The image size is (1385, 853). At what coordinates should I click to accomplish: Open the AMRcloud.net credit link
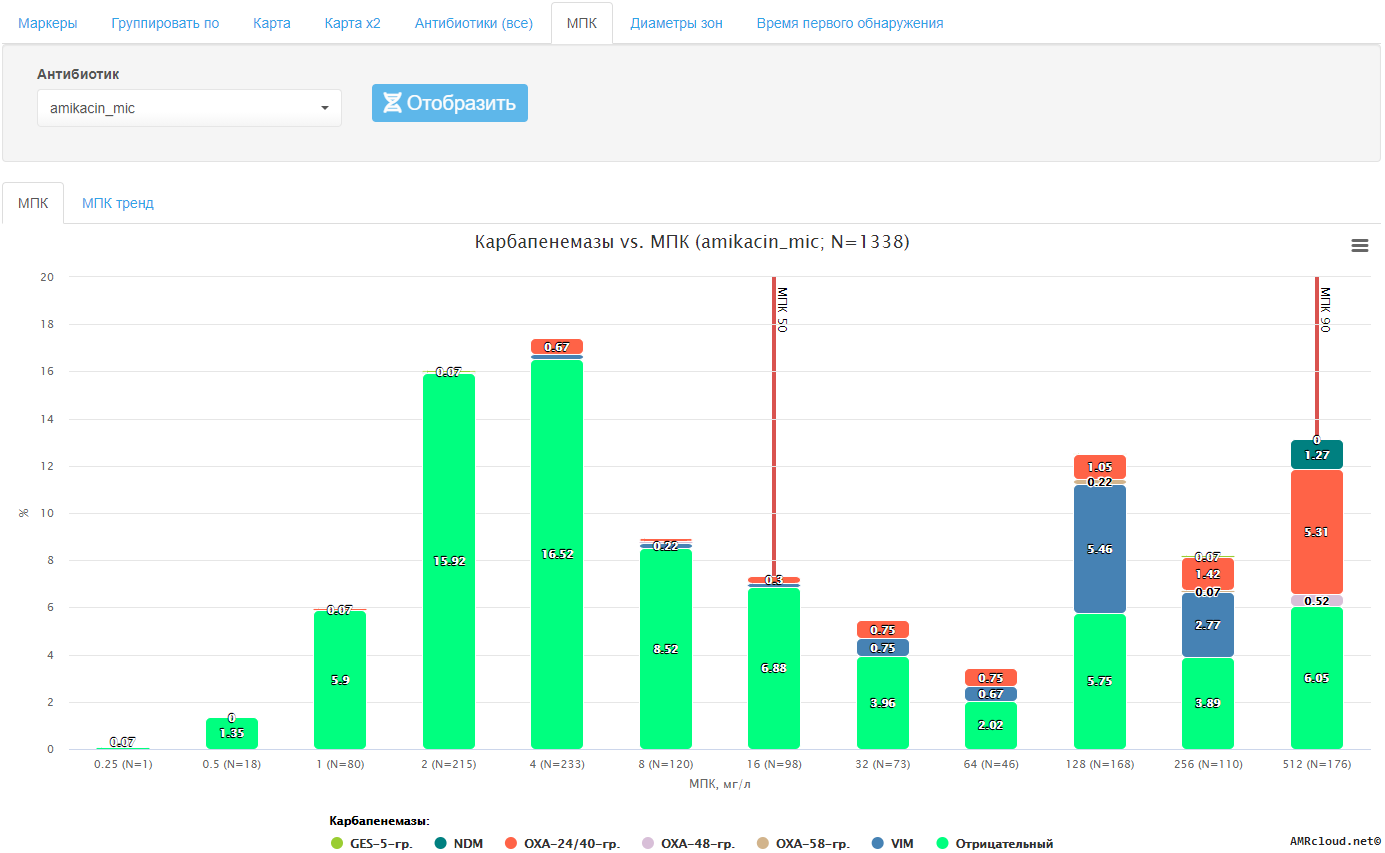(1335, 843)
